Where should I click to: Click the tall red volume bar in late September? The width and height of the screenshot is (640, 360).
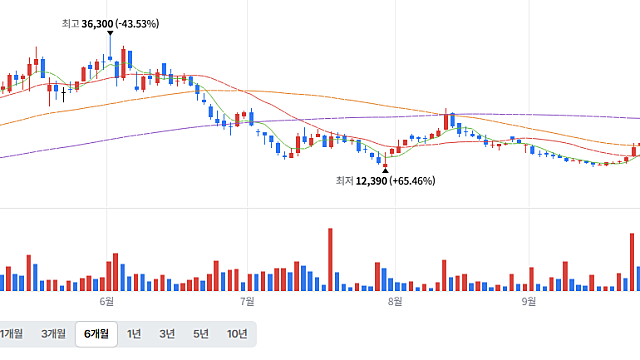[x=632, y=262]
